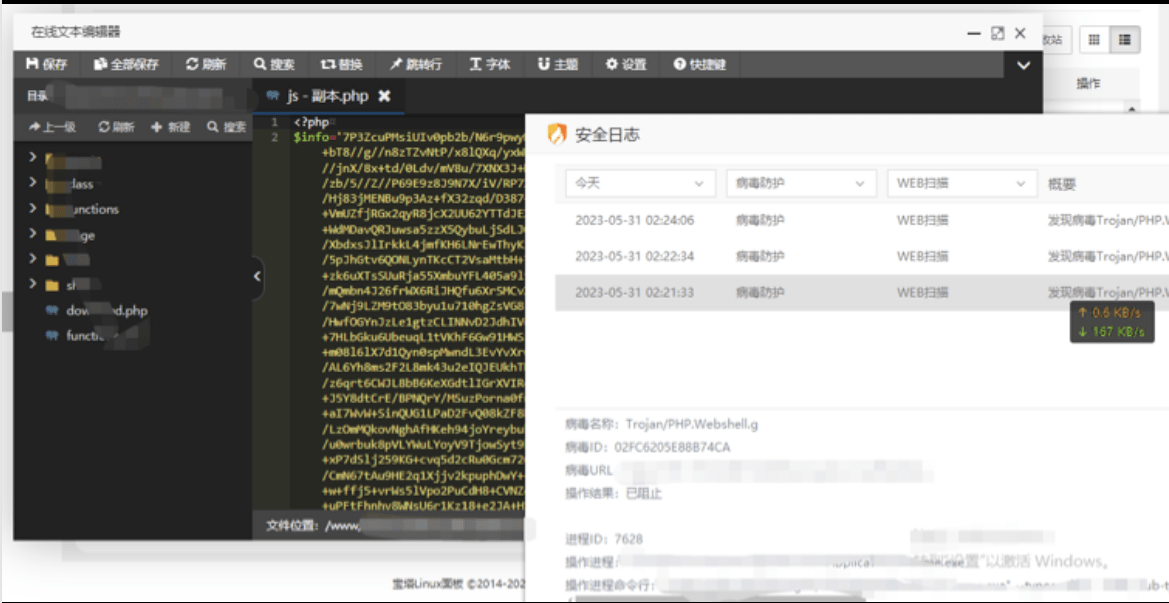
Task: Open the 今天 date range dropdown
Action: [x=640, y=183]
